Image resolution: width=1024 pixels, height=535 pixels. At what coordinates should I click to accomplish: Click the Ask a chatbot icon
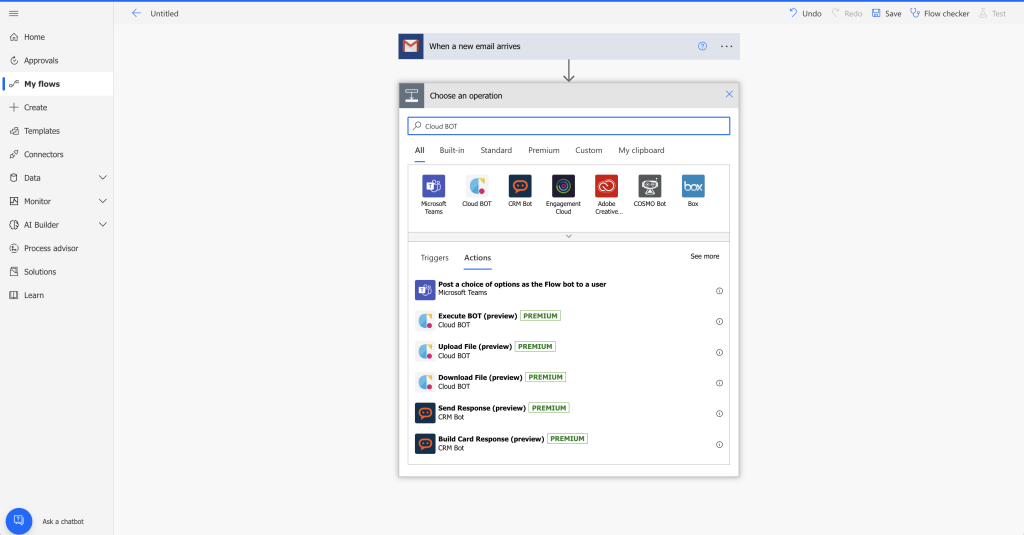coord(19,521)
